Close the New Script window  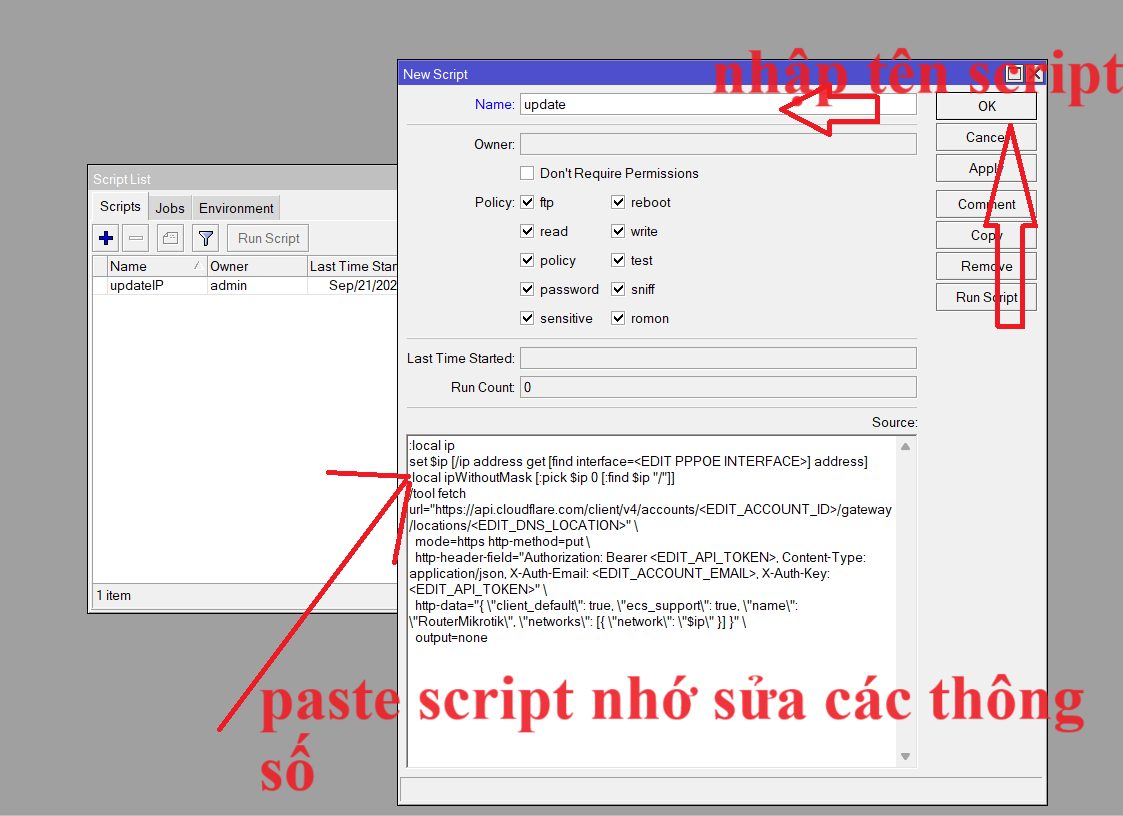1035,74
